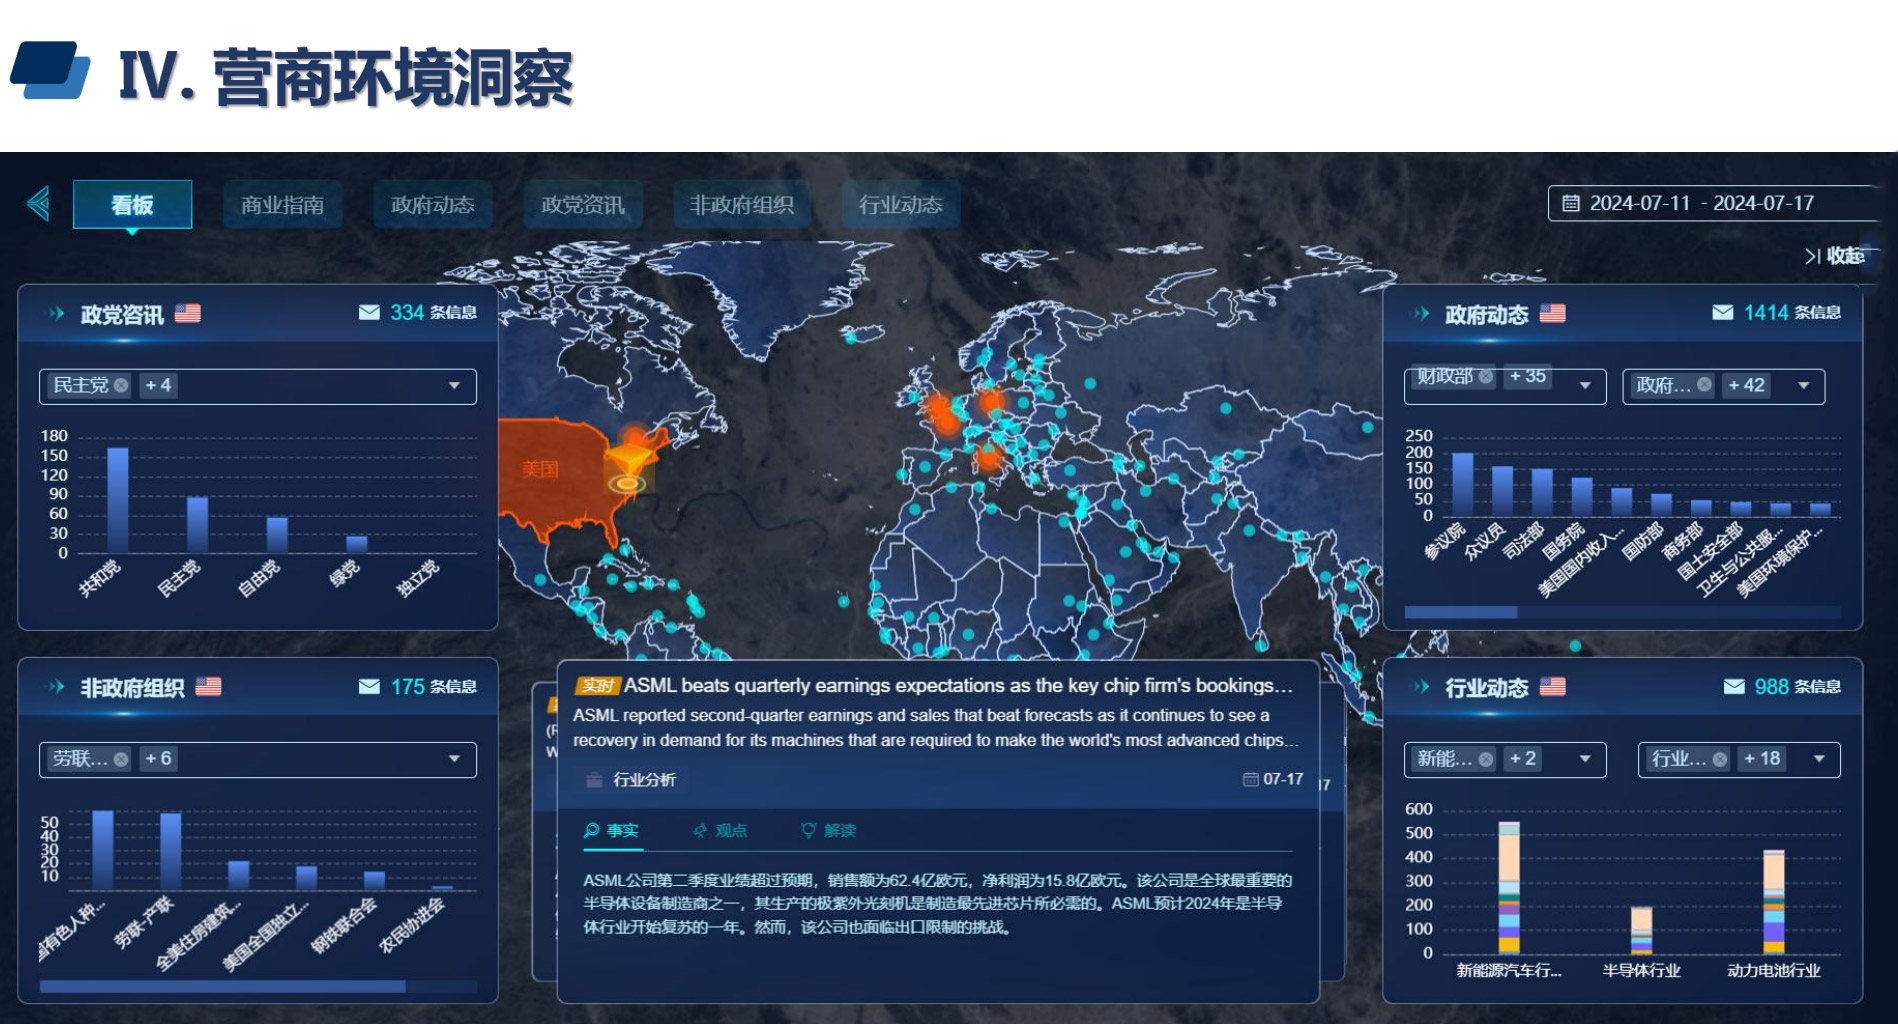This screenshot has width=1898, height=1024.
Task: Click the US flag beside 行业动态 panel title
Action: [1552, 687]
